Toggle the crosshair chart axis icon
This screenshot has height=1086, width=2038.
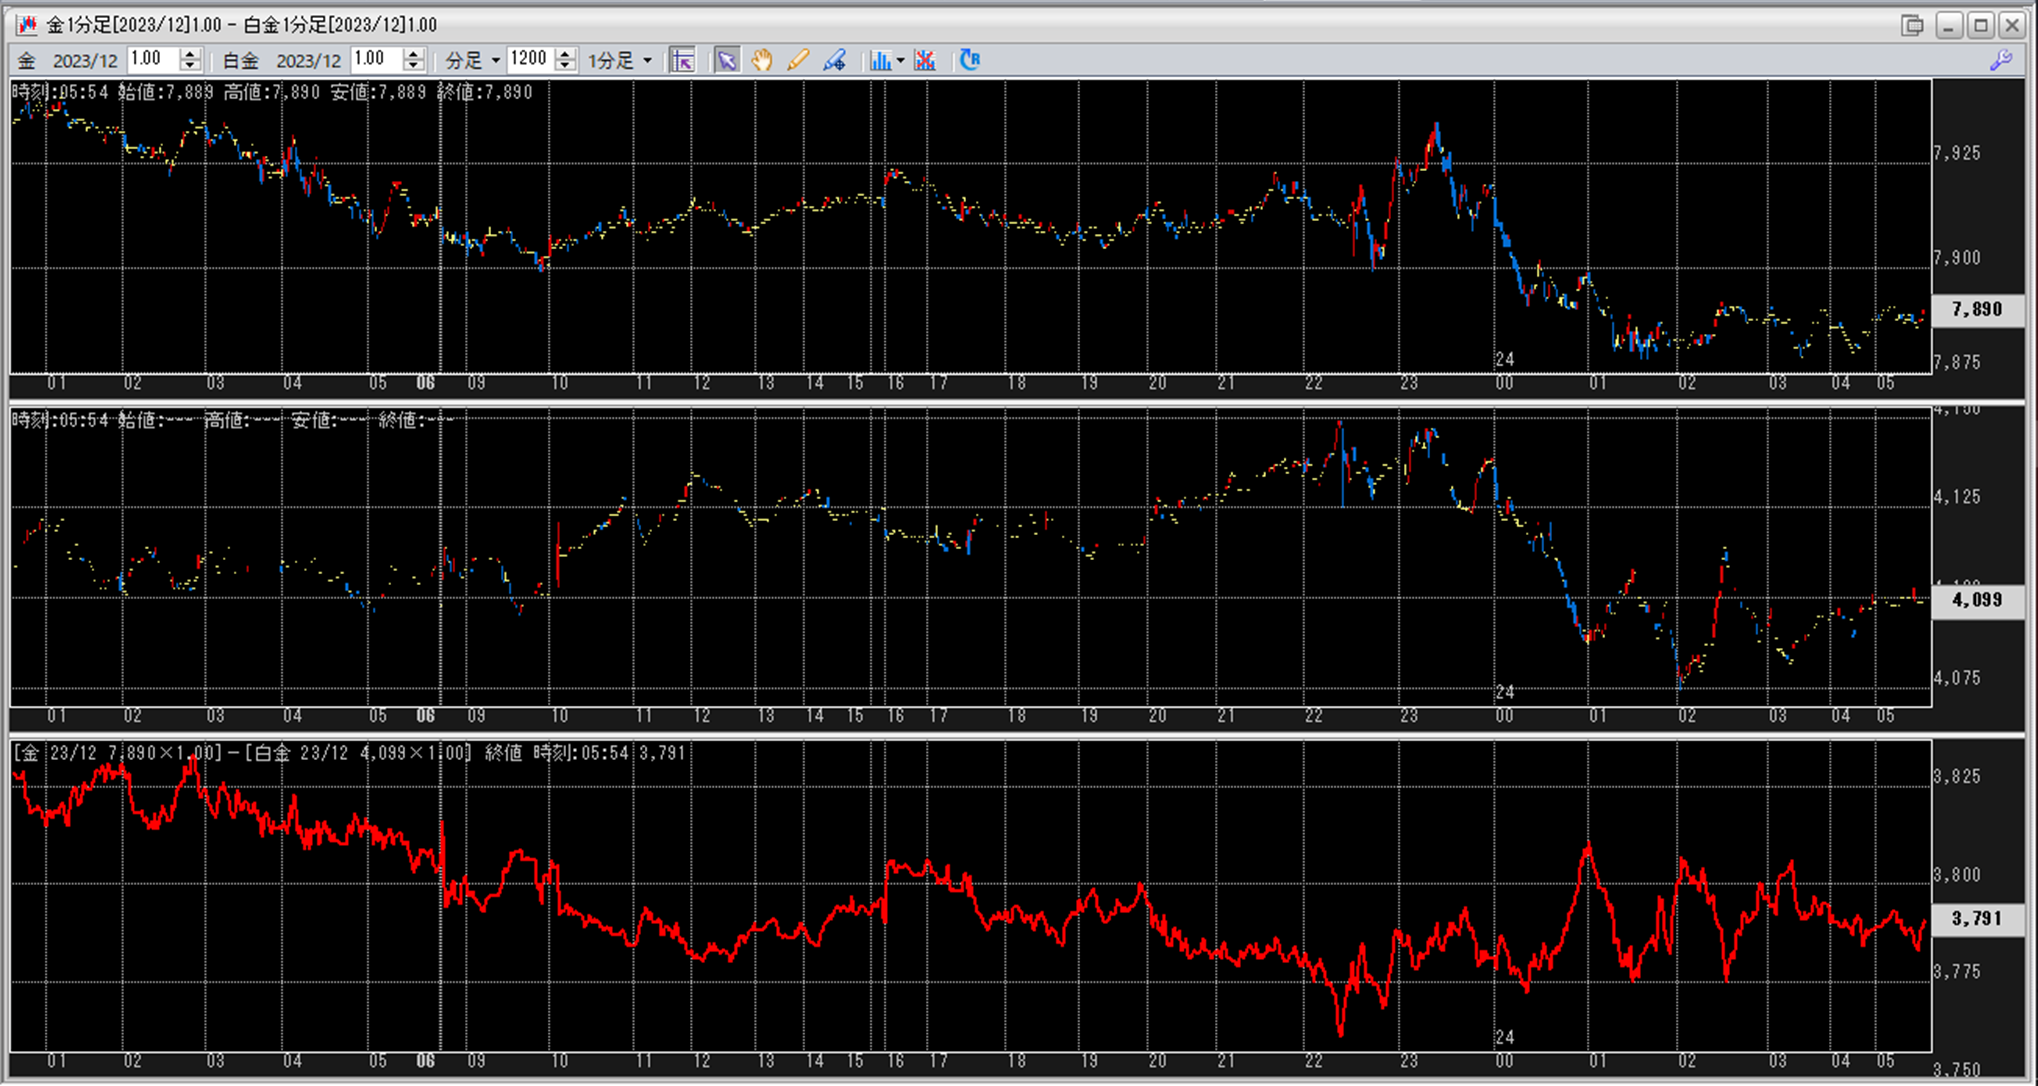click(x=682, y=60)
